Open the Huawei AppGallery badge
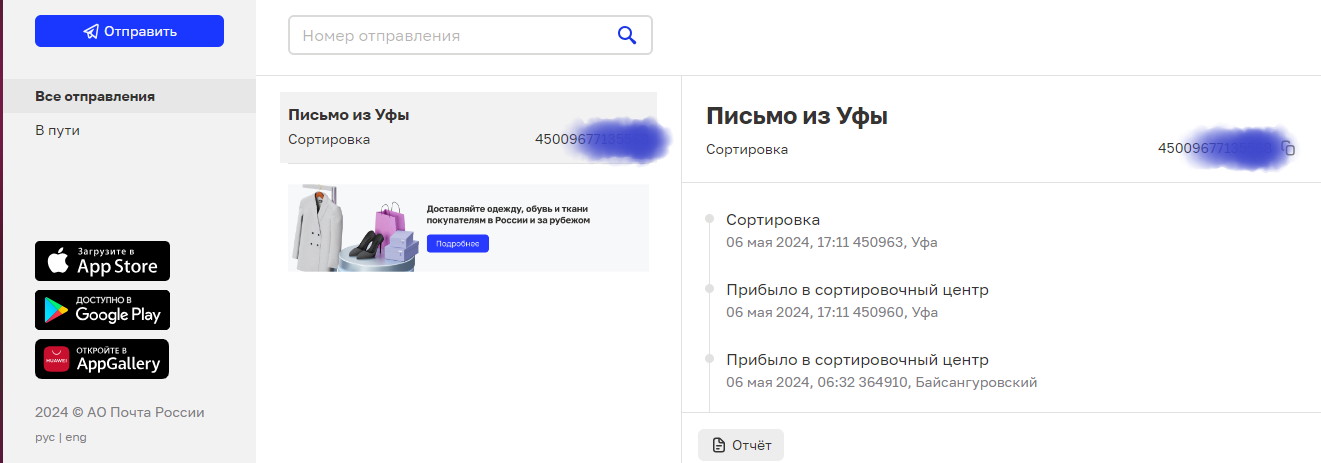 pos(102,359)
